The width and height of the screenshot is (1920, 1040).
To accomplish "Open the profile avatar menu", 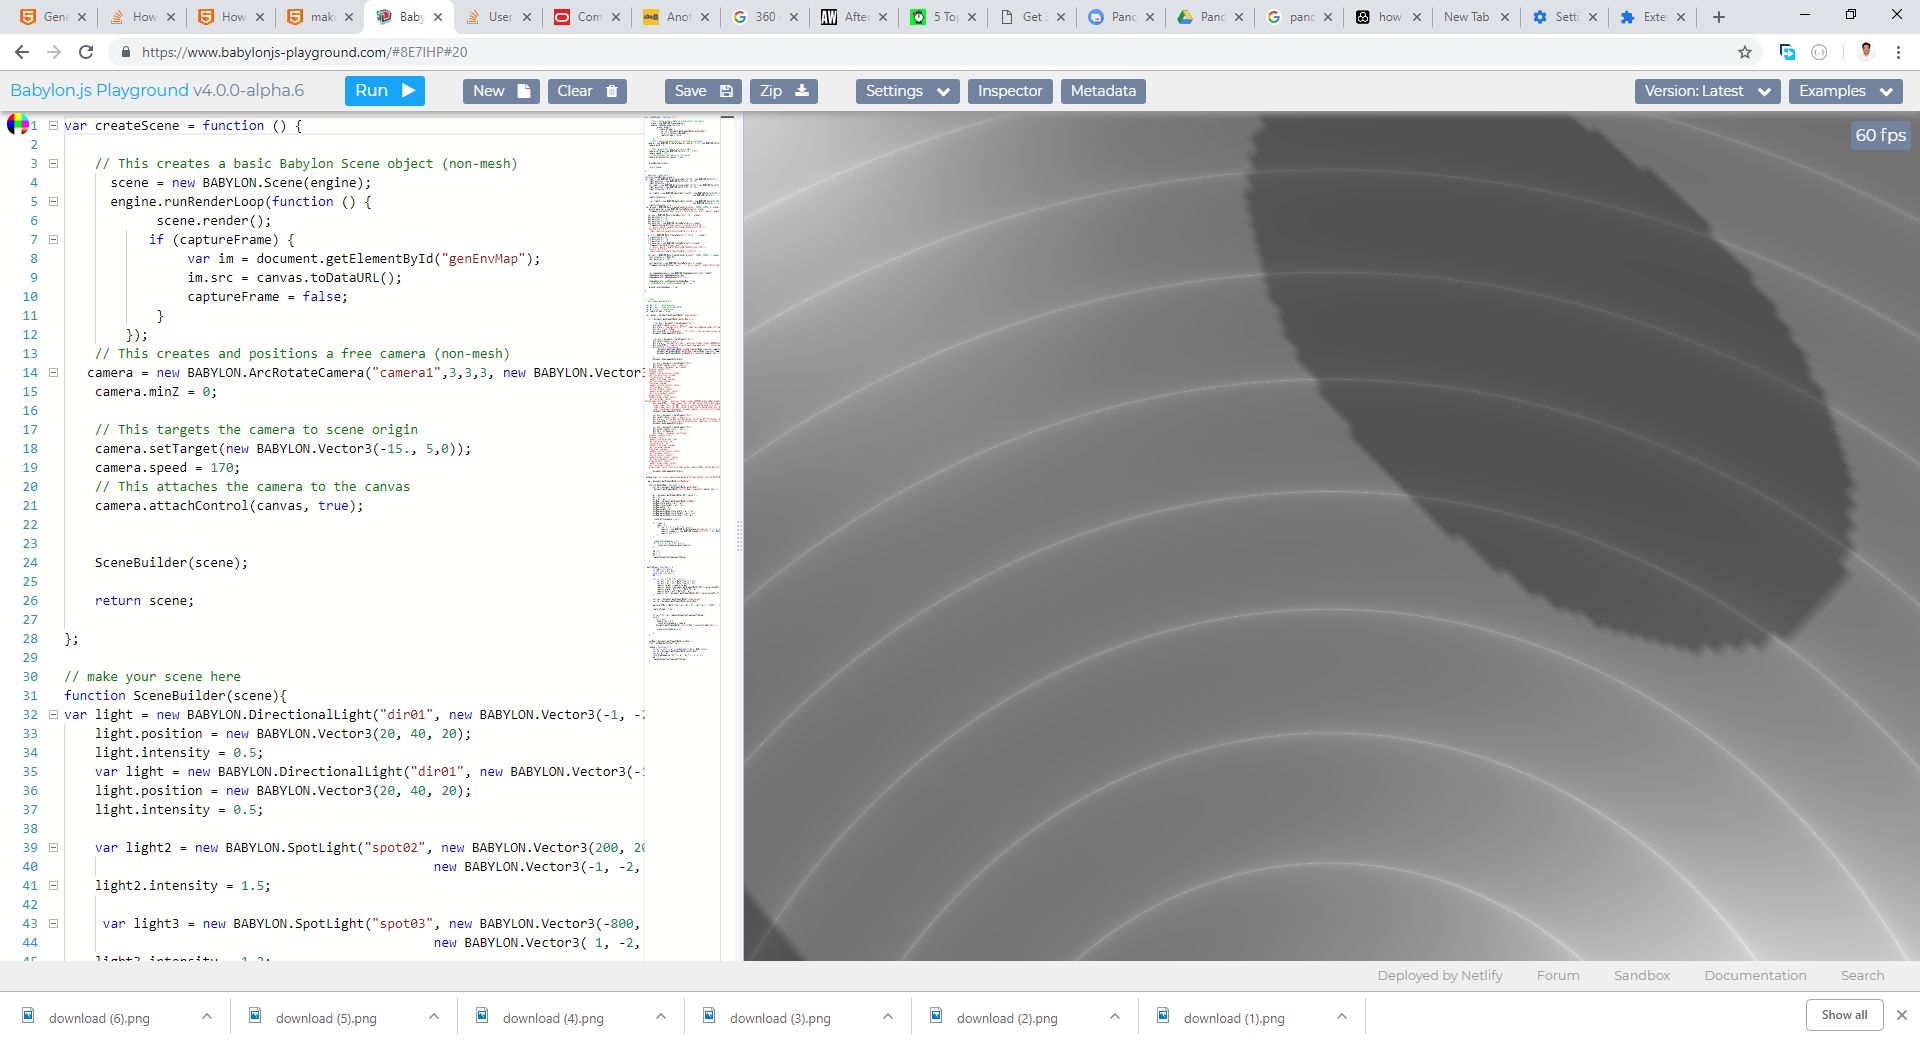I will 1866,52.
